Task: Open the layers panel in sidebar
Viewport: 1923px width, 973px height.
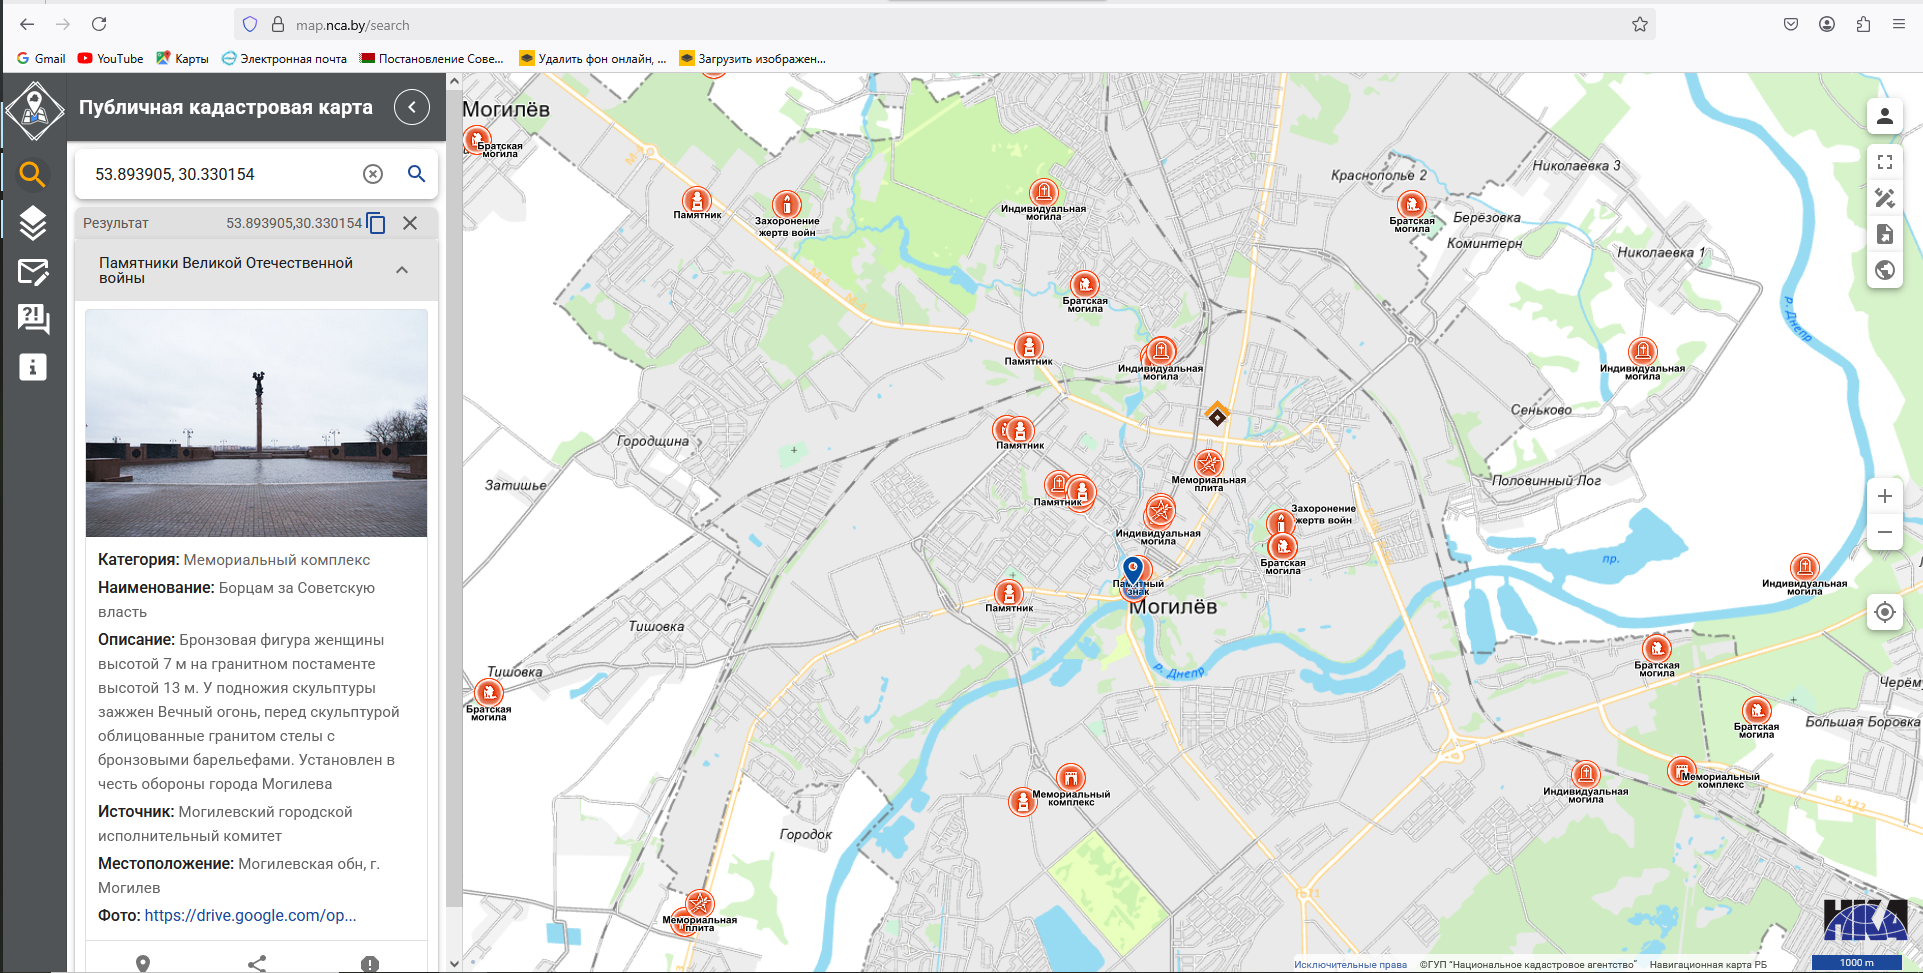Action: click(x=33, y=223)
